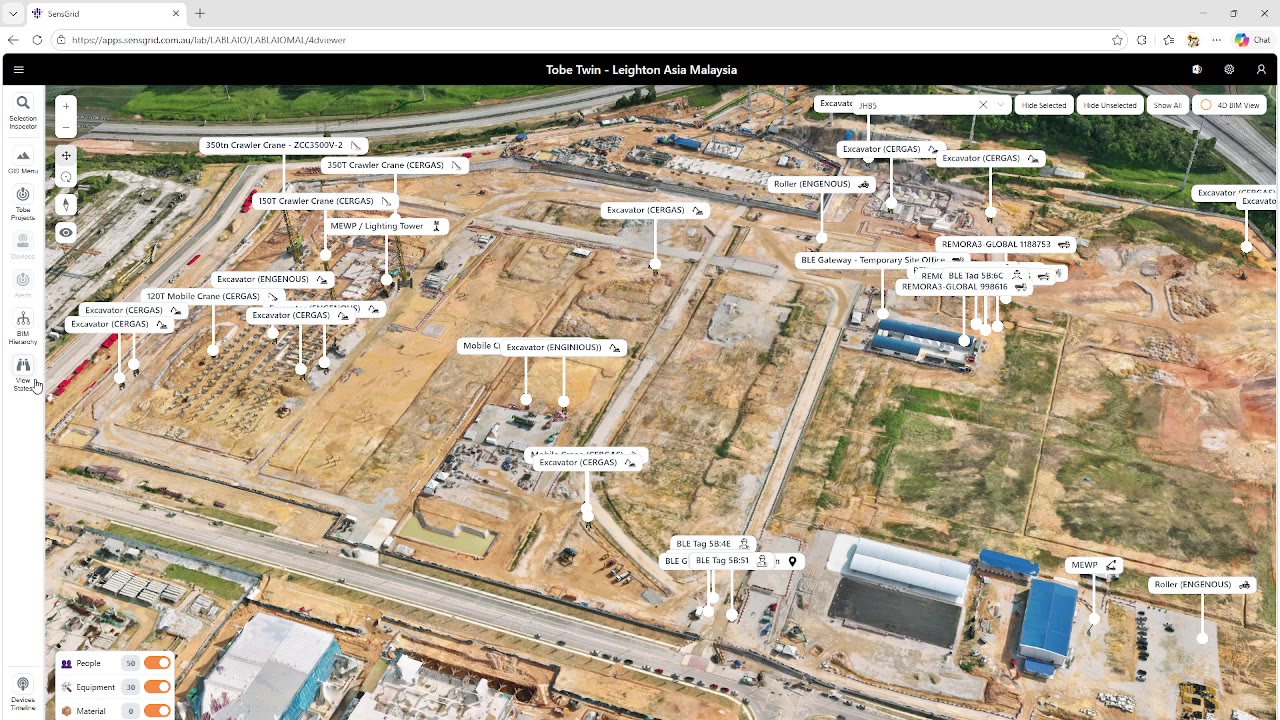1280x720 pixels.
Task: Enable the 4D BIM View option
Action: click(x=1231, y=105)
